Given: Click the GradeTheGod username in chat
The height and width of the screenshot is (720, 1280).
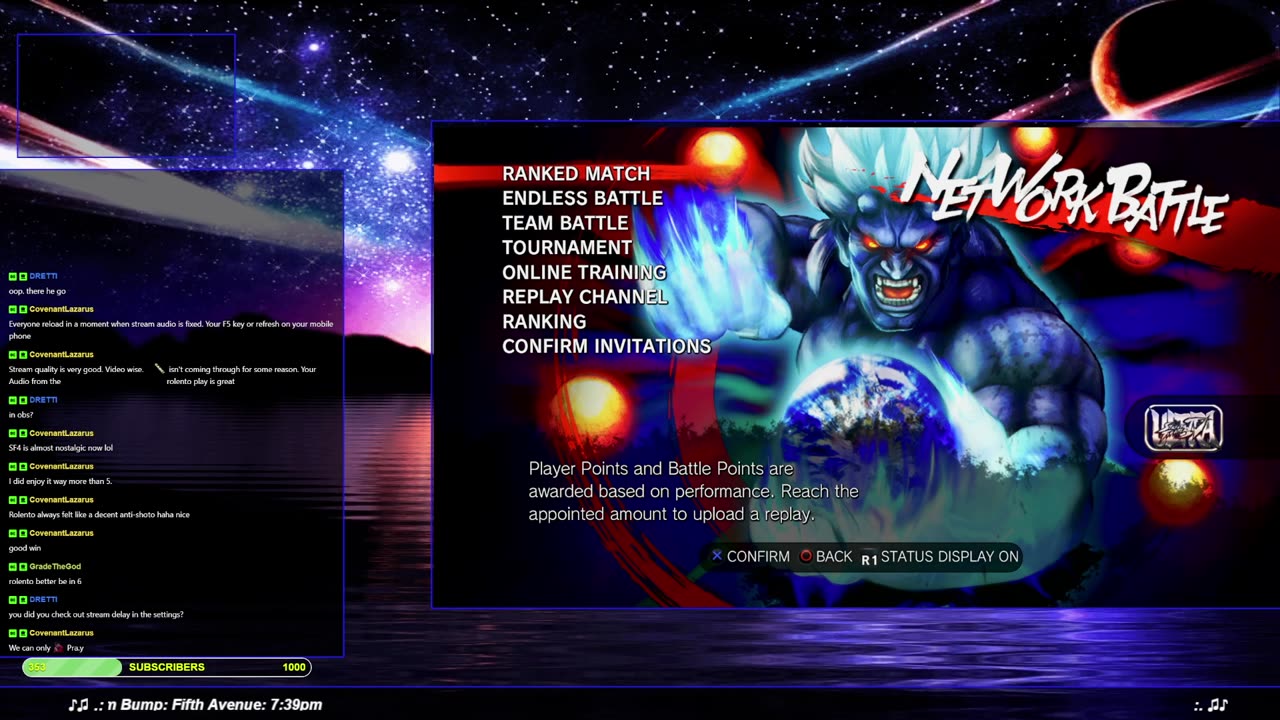Looking at the screenshot, I should (55, 566).
